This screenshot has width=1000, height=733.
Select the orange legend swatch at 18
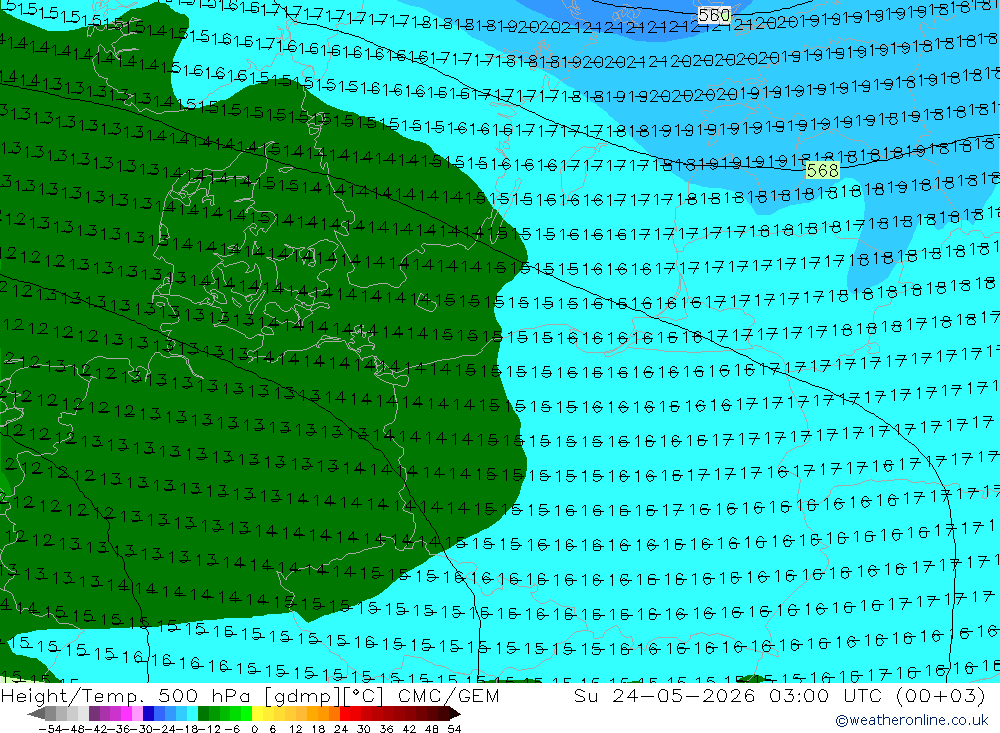[323, 714]
